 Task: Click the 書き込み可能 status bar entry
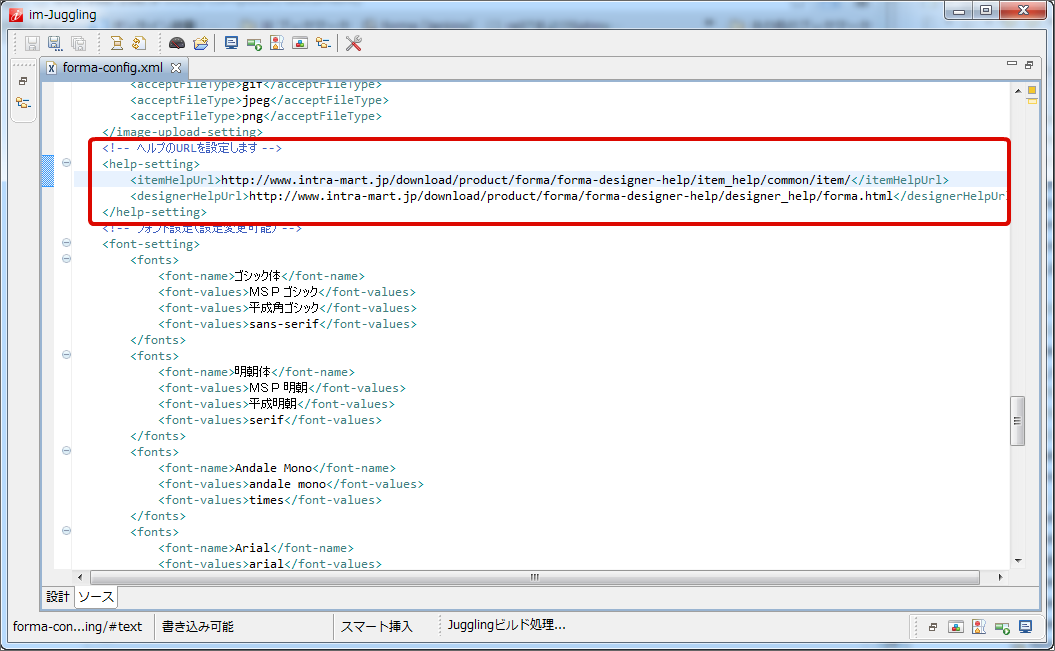(x=198, y=627)
